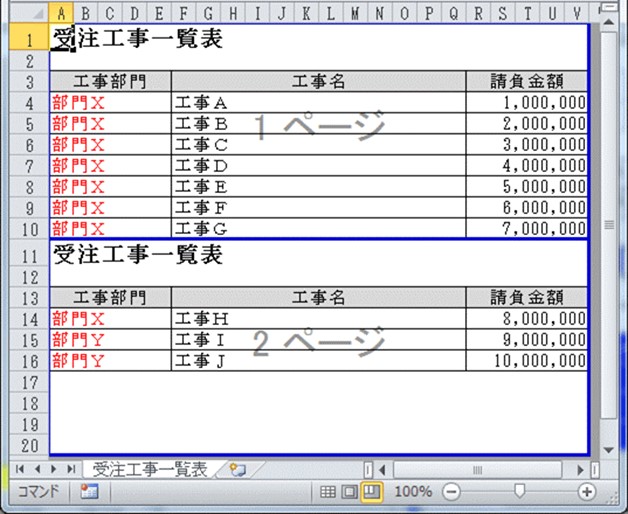
Task: Select column A header
Action: coord(62,14)
